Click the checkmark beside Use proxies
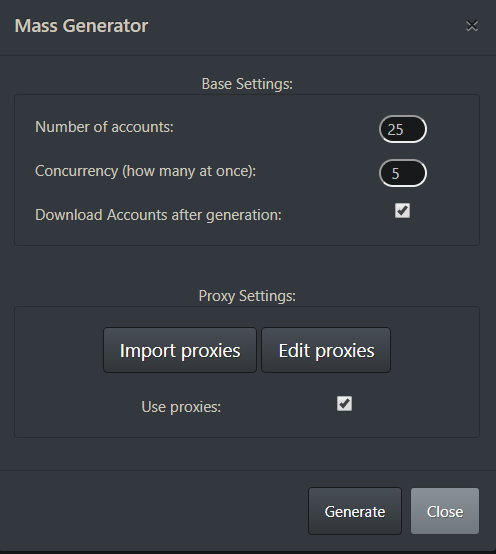The image size is (496, 554). (x=344, y=403)
